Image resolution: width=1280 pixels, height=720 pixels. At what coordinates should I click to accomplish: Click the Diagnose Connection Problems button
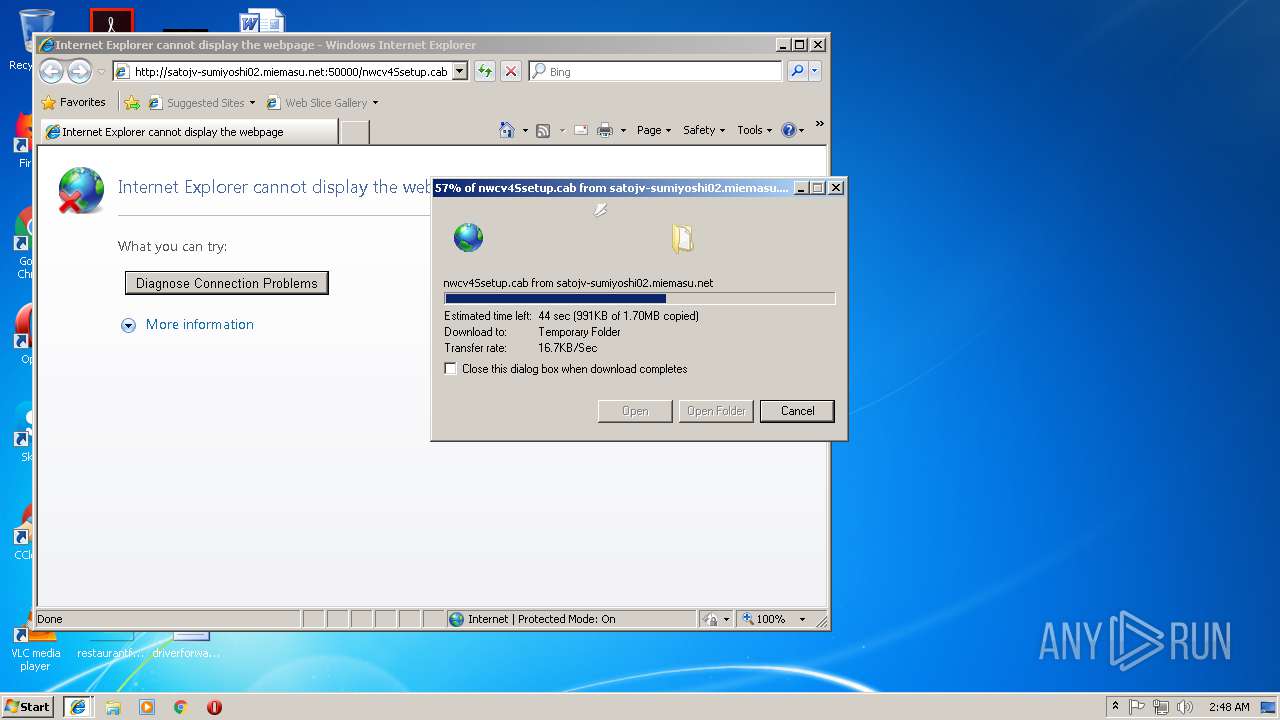click(227, 283)
